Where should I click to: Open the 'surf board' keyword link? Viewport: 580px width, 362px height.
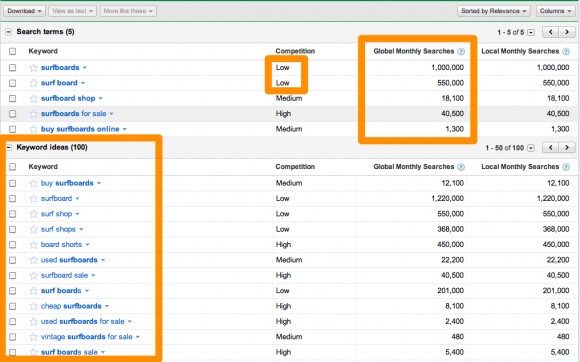[x=59, y=83]
